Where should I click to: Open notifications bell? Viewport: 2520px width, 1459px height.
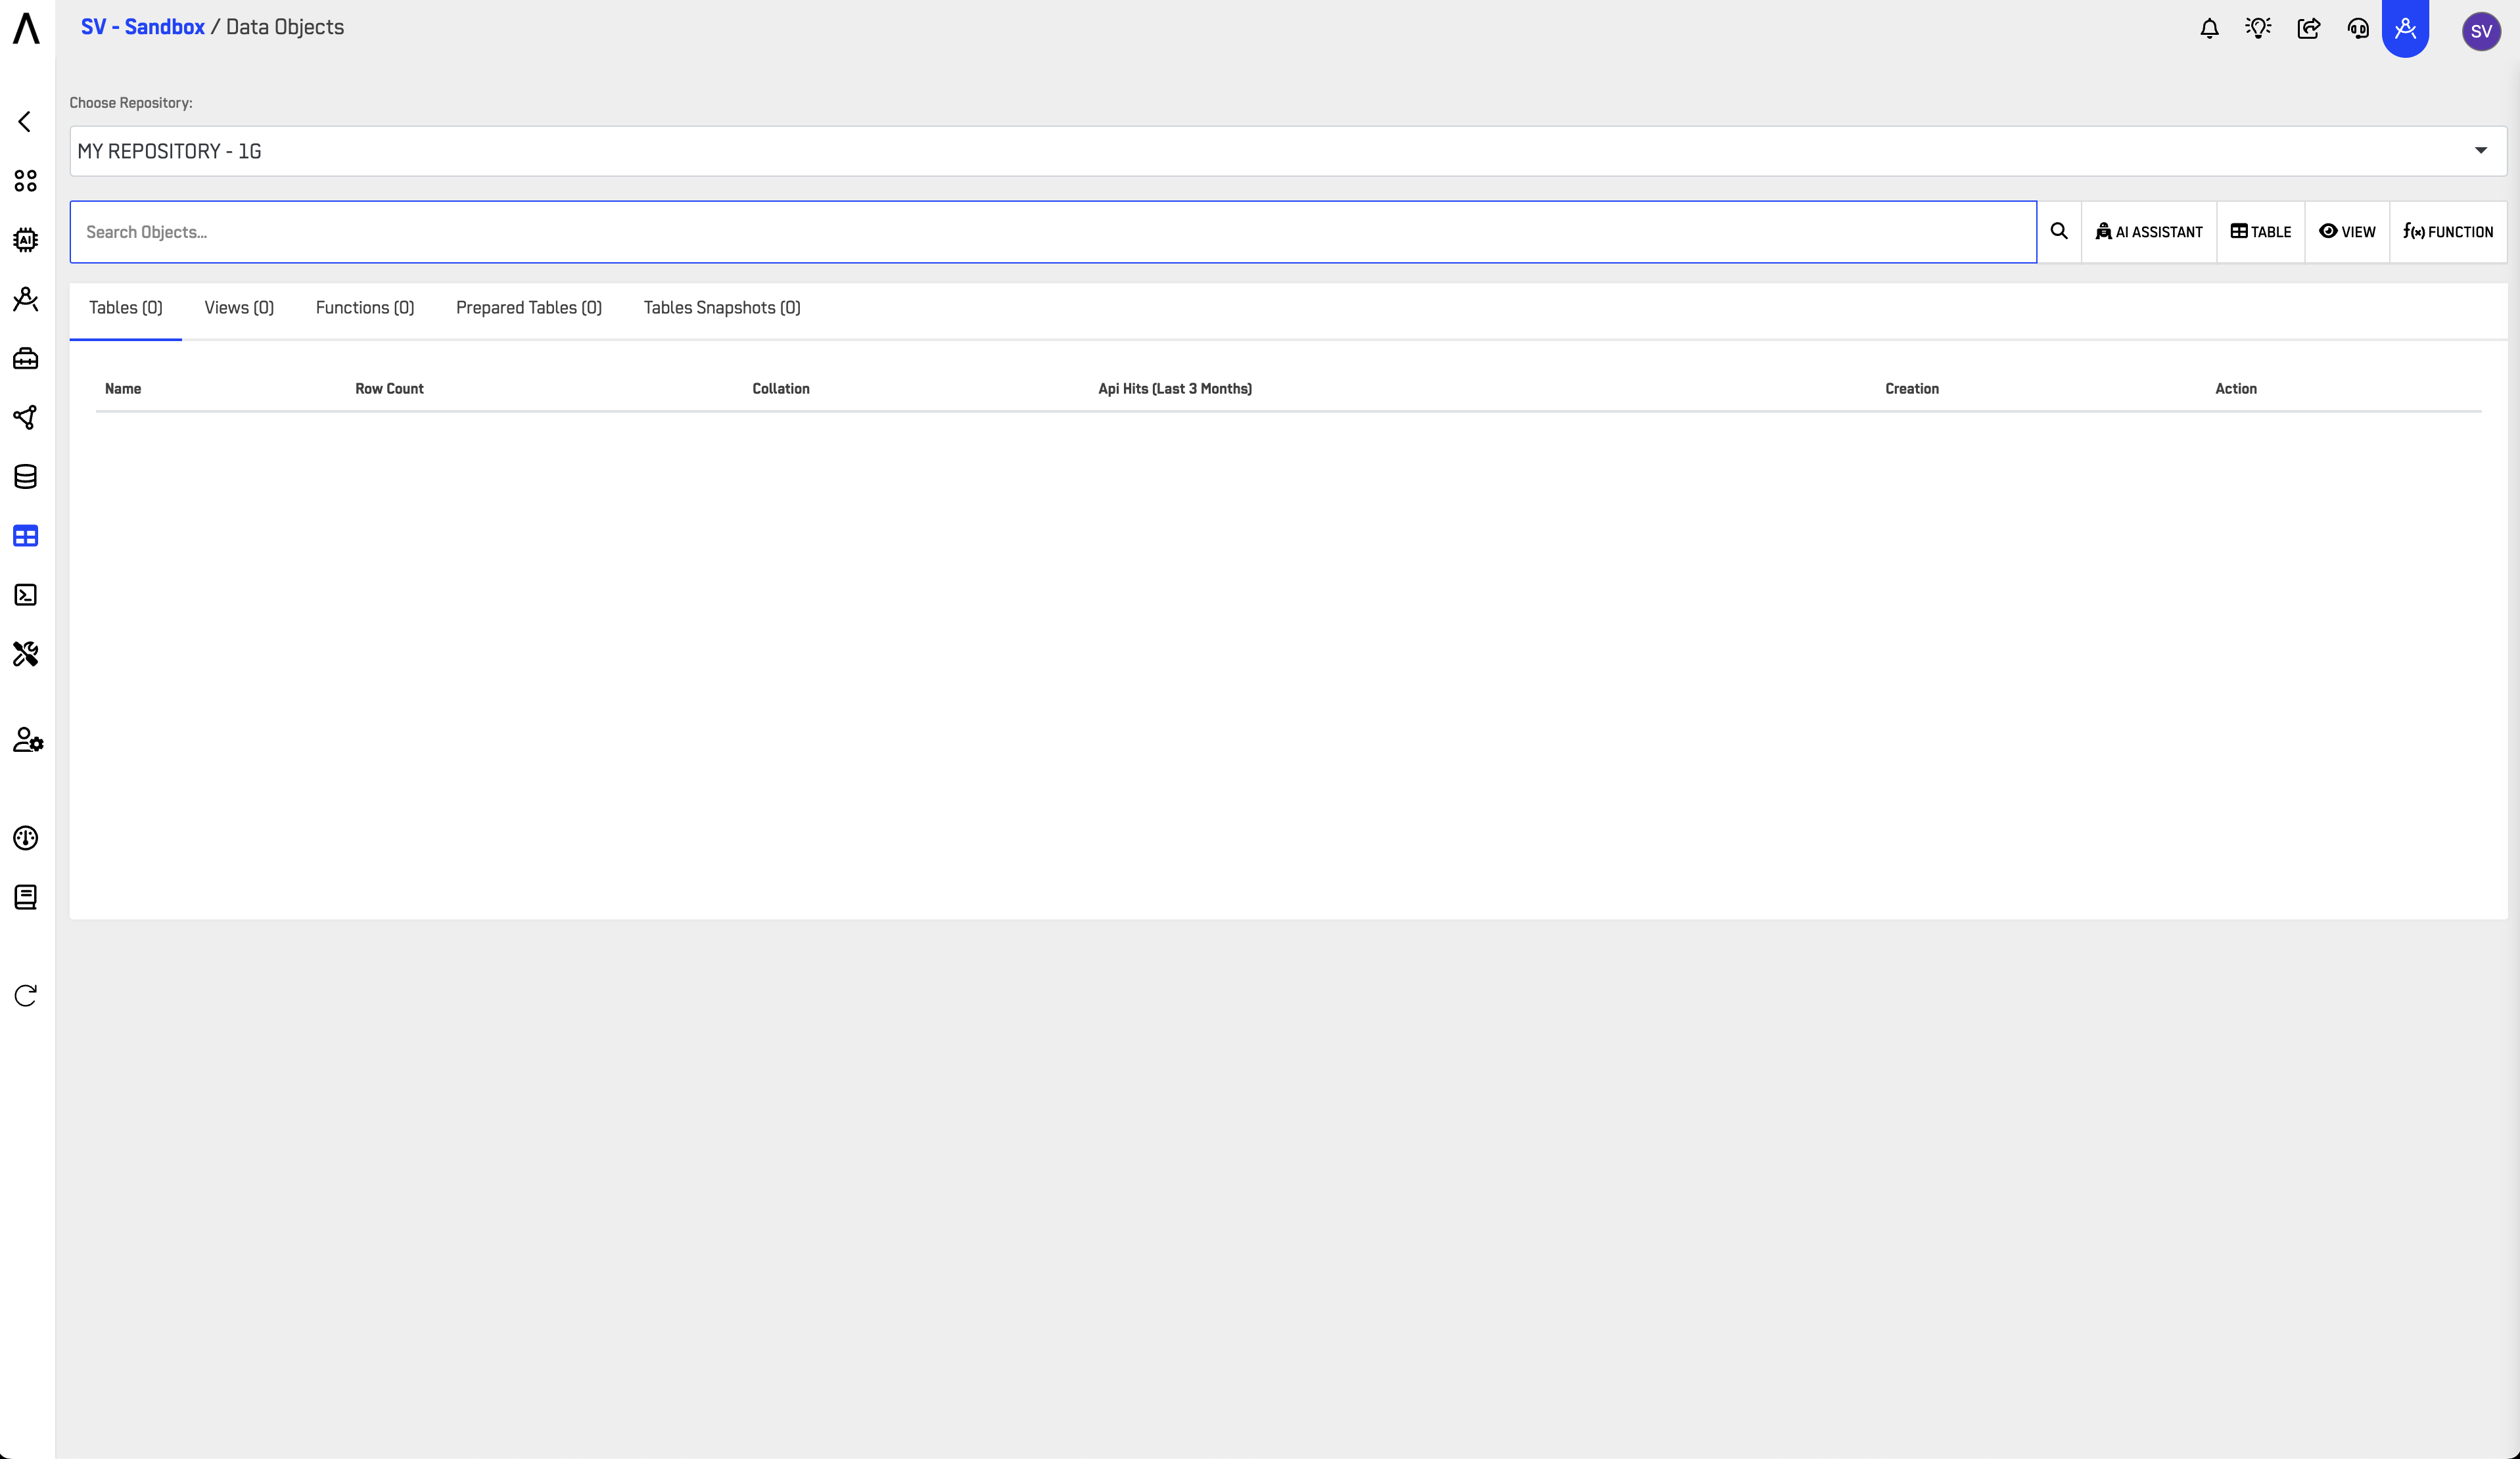pos(2210,29)
